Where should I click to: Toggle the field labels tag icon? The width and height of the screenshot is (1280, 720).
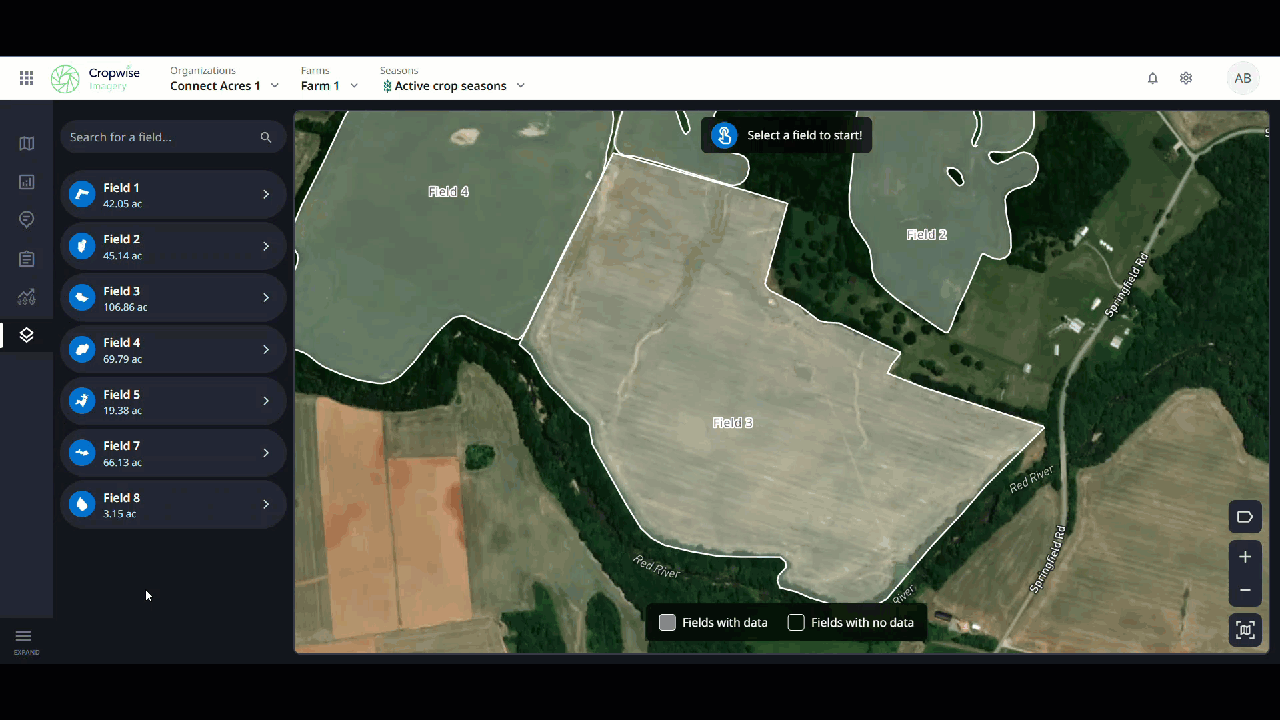click(x=1245, y=517)
